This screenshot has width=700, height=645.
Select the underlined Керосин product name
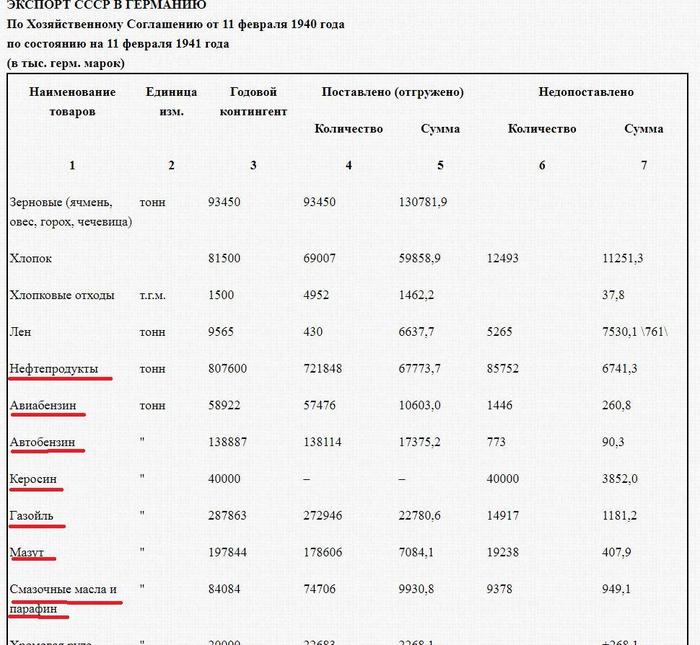34,478
